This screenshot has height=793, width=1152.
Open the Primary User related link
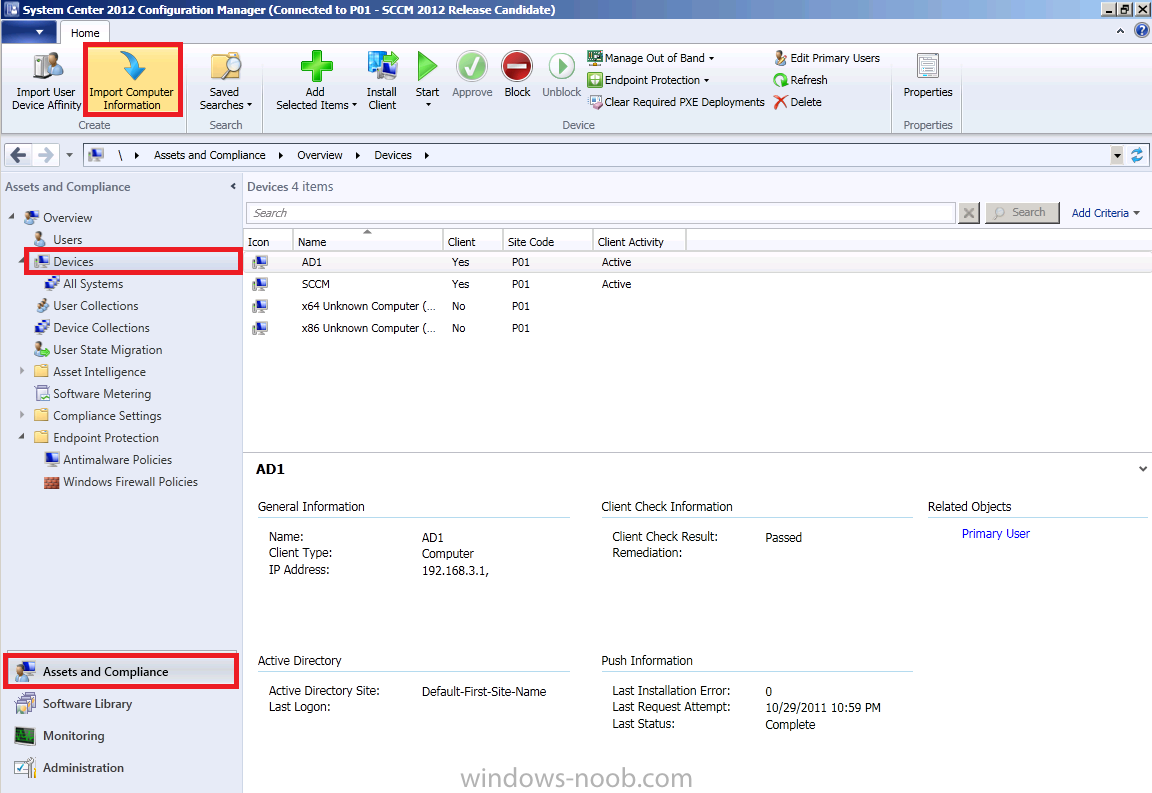click(x=996, y=534)
